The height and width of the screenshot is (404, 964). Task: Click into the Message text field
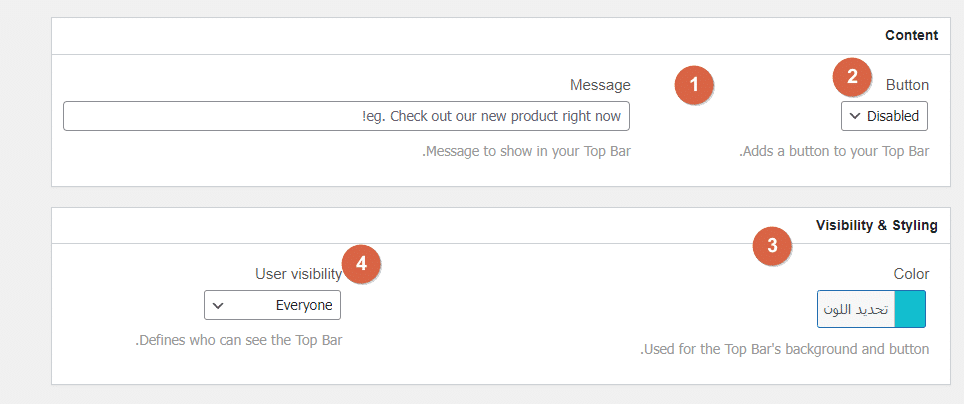346,116
